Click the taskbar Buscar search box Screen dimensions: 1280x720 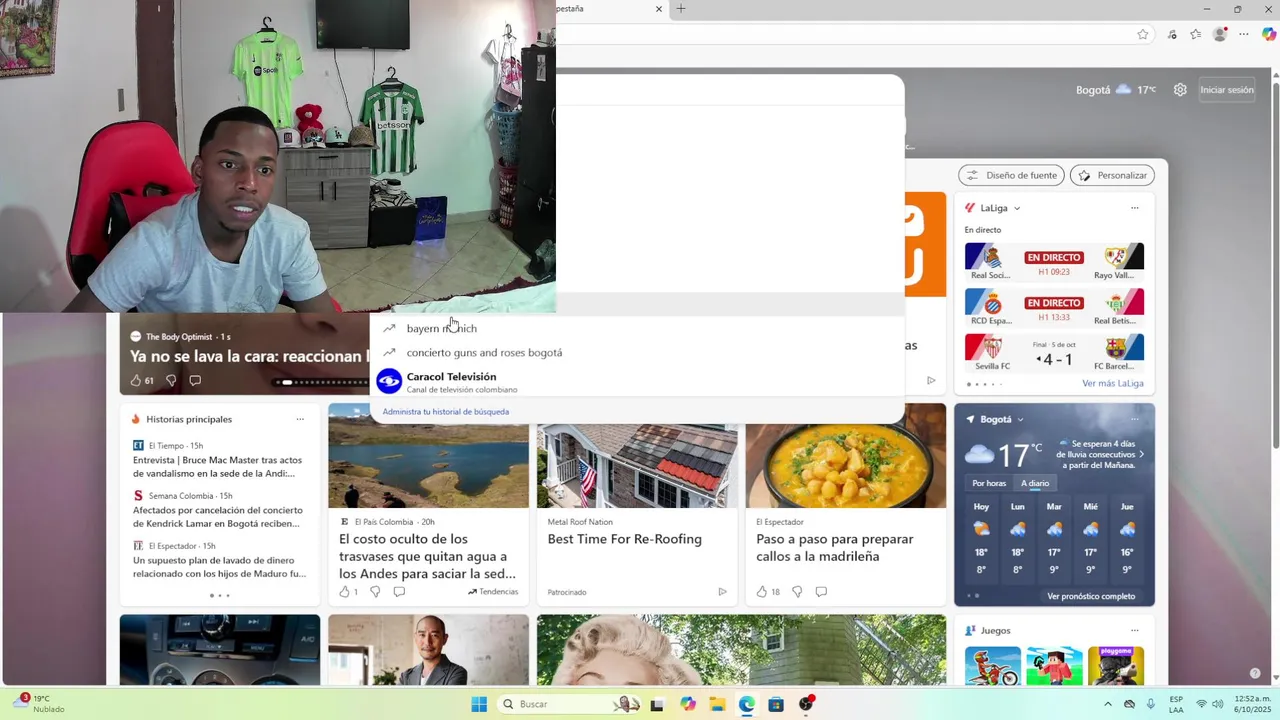[x=570, y=704]
